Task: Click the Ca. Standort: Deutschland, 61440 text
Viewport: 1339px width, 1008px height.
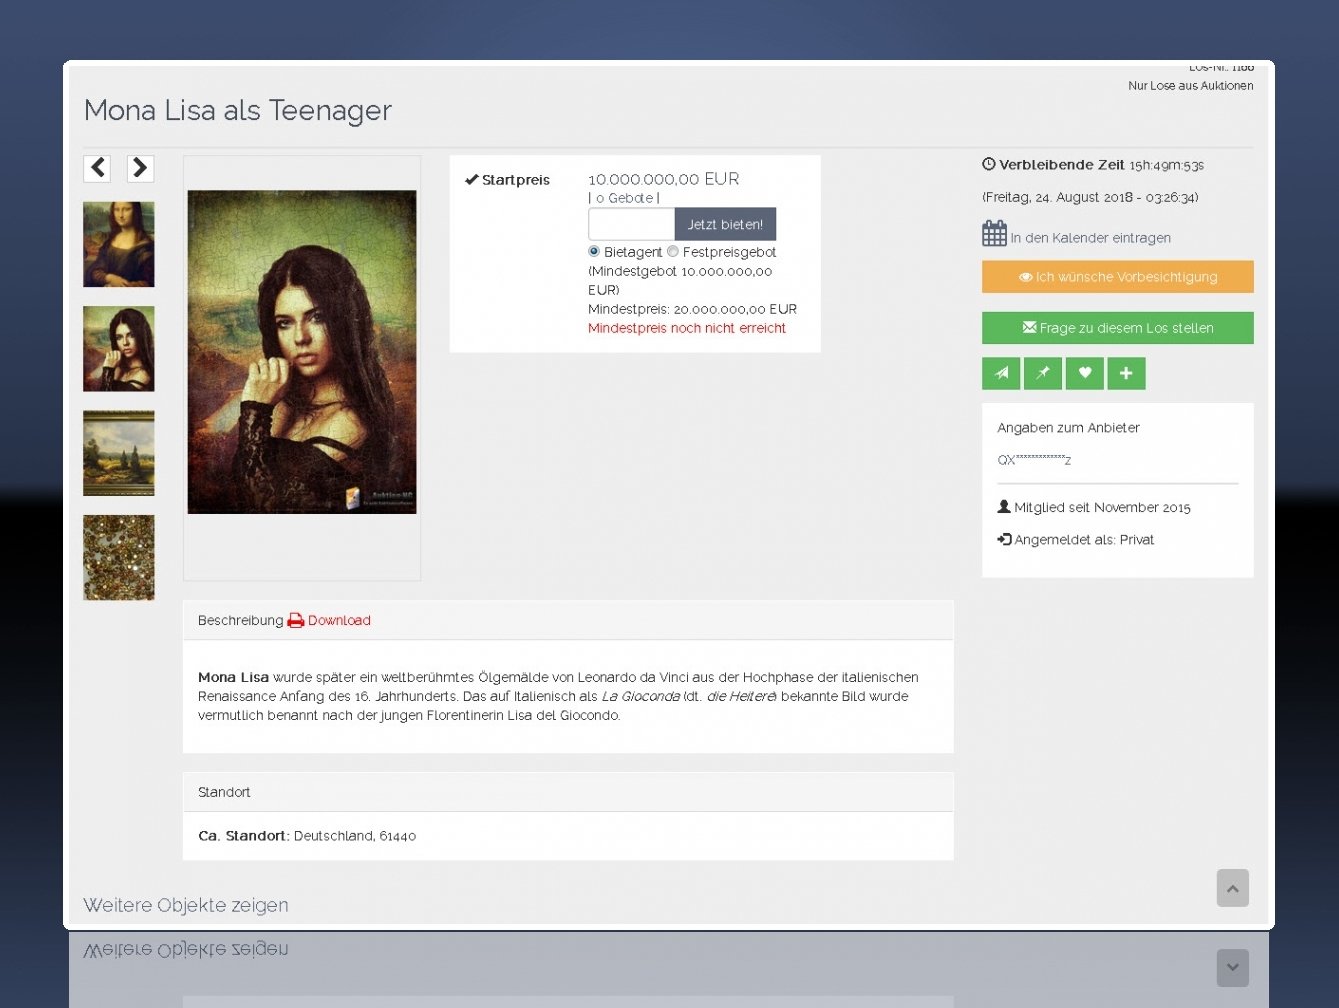Action: pos(307,836)
